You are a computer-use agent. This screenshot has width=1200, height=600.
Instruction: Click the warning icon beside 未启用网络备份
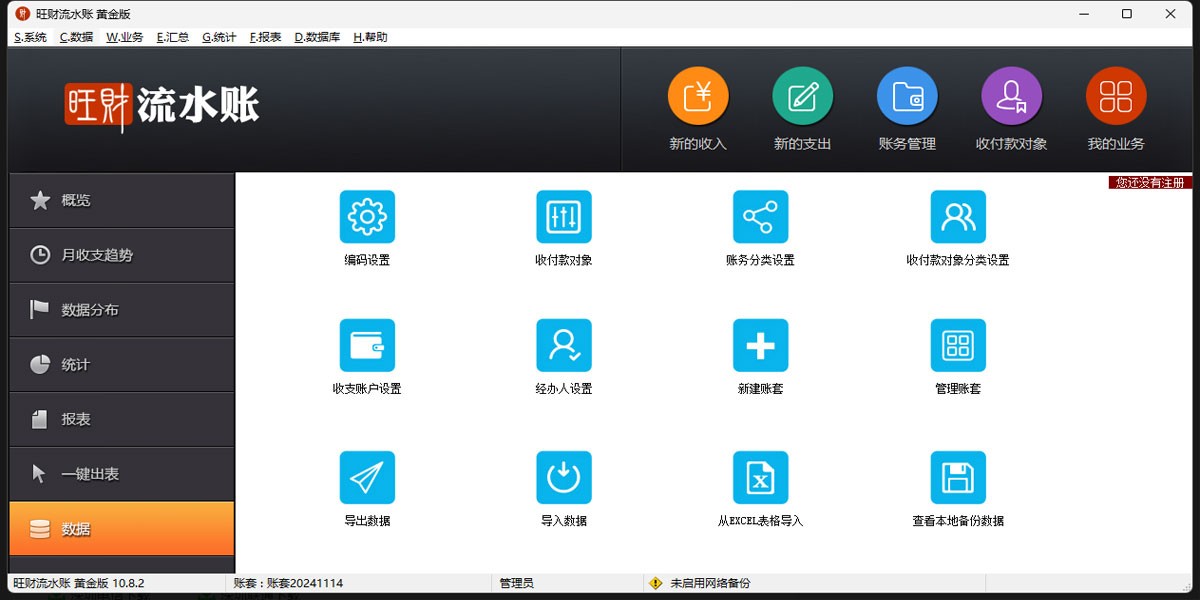coord(656,583)
